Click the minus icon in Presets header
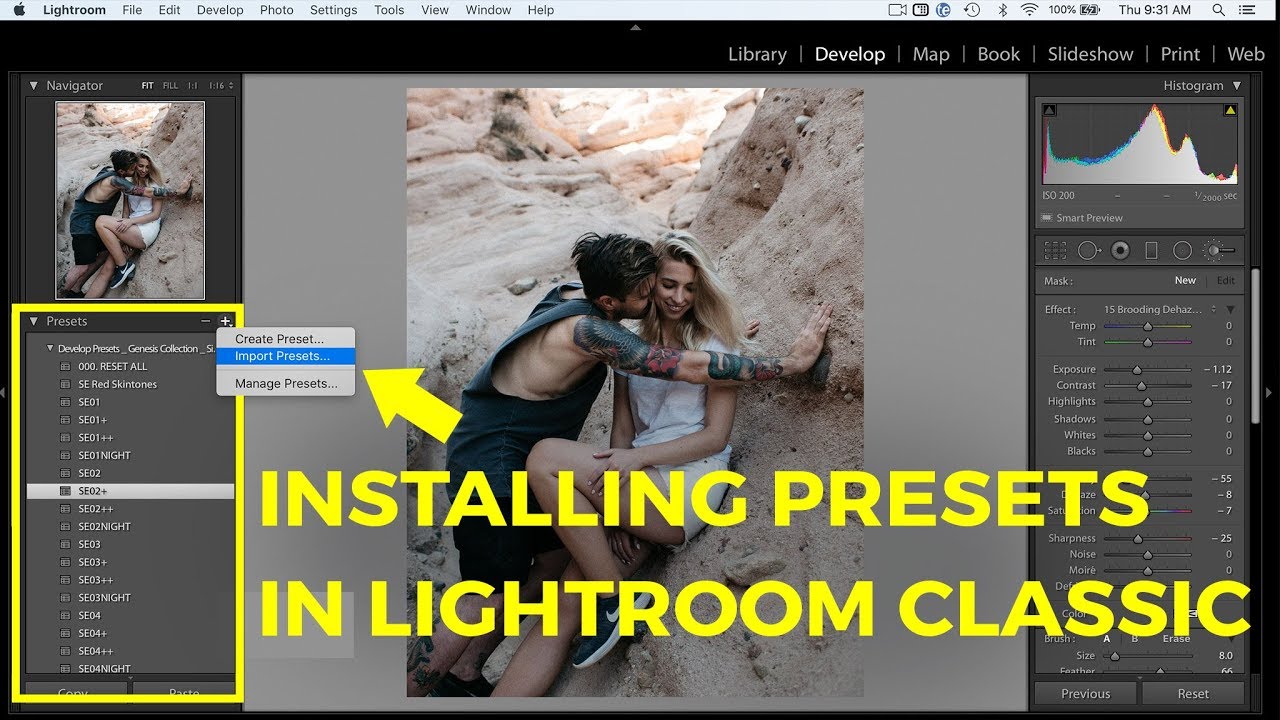 (x=206, y=321)
